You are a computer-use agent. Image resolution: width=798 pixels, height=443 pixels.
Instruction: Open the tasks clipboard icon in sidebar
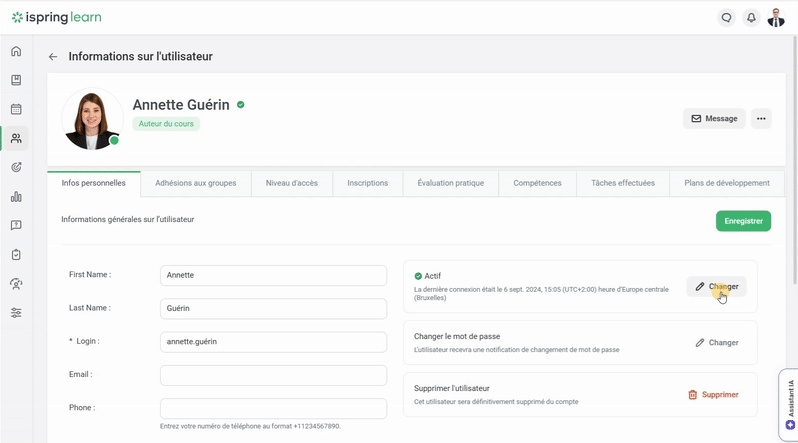(x=16, y=255)
